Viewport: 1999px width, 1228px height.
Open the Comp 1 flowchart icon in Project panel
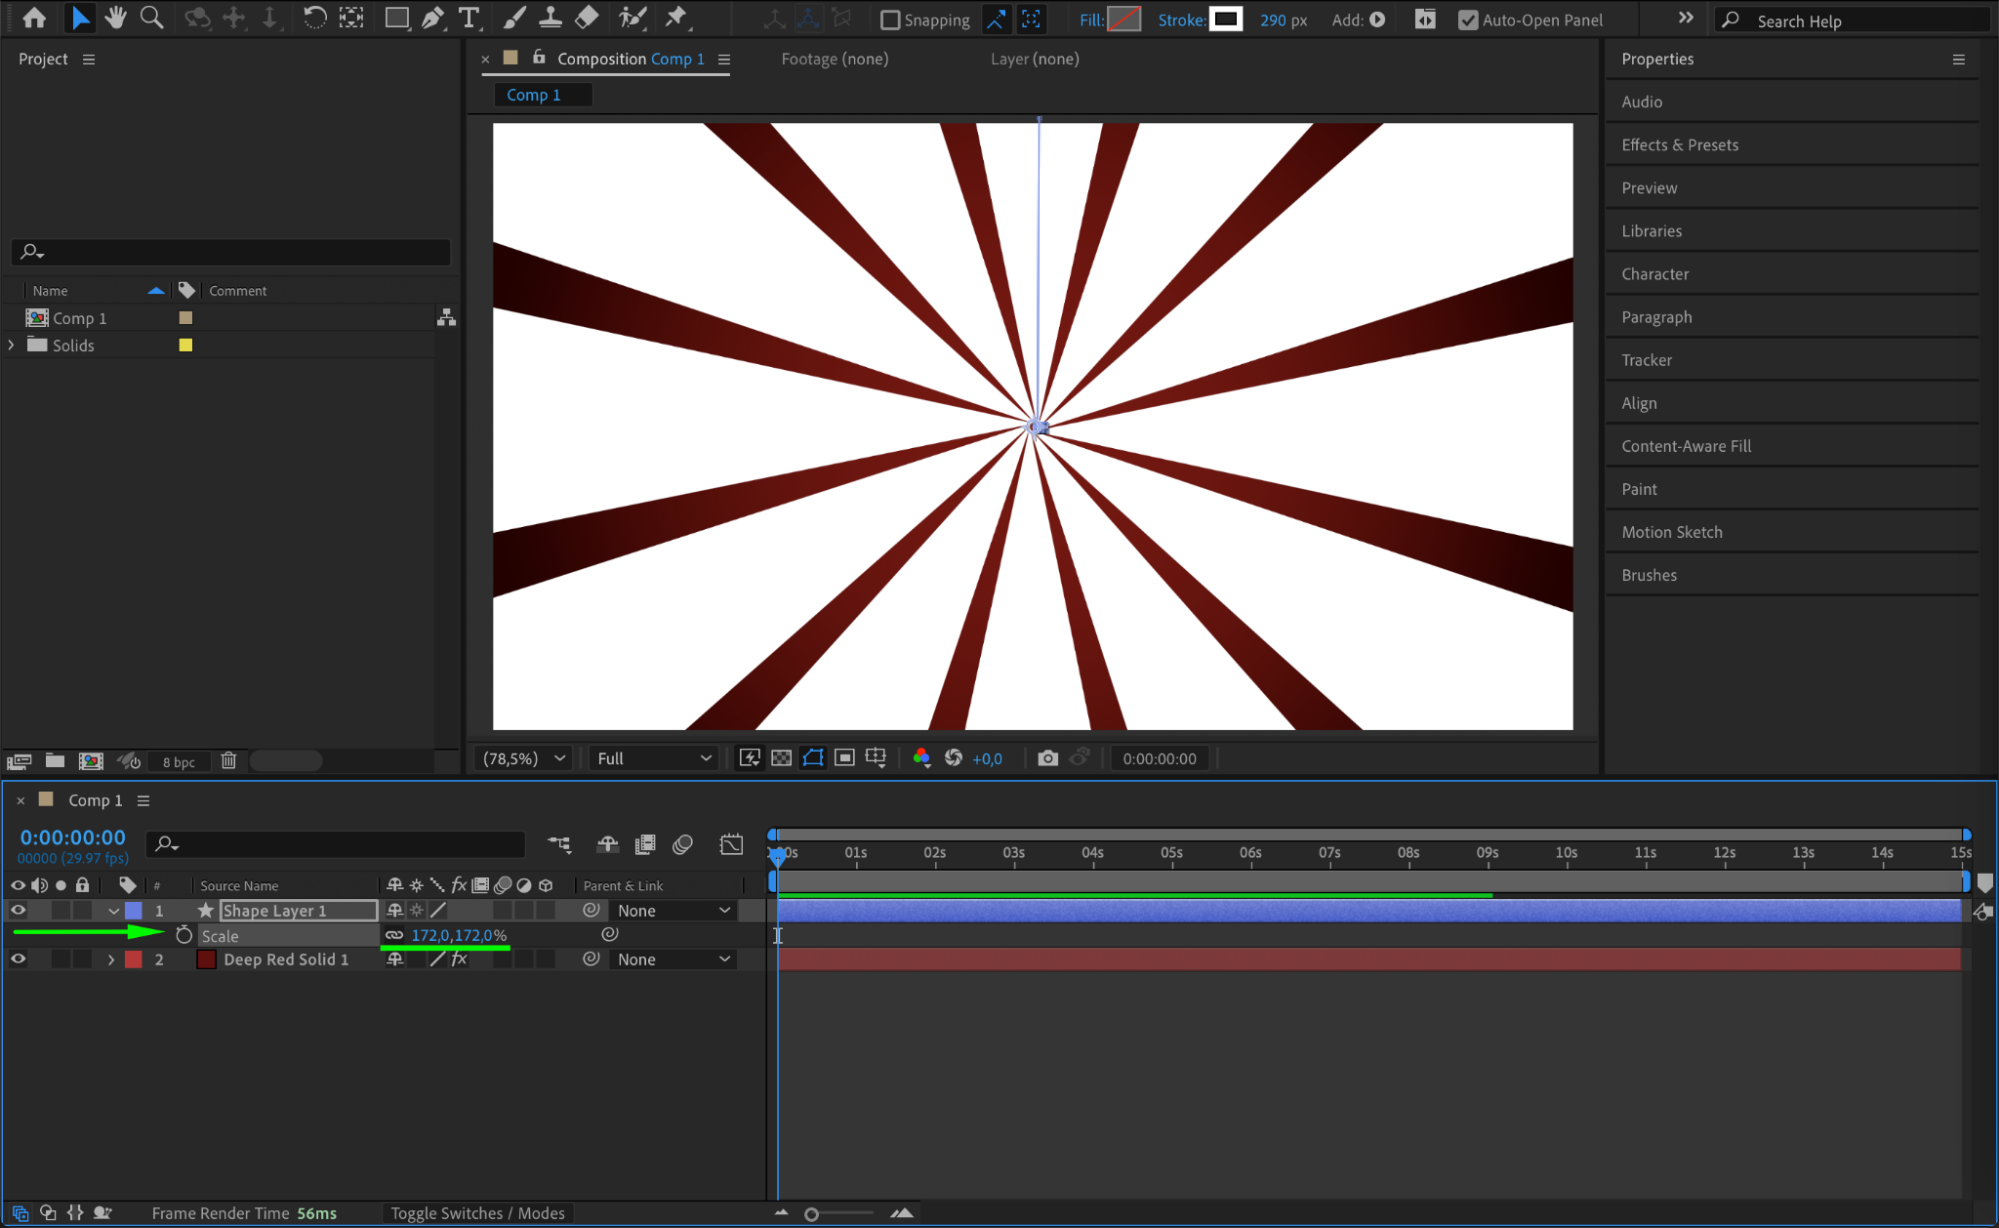447,318
